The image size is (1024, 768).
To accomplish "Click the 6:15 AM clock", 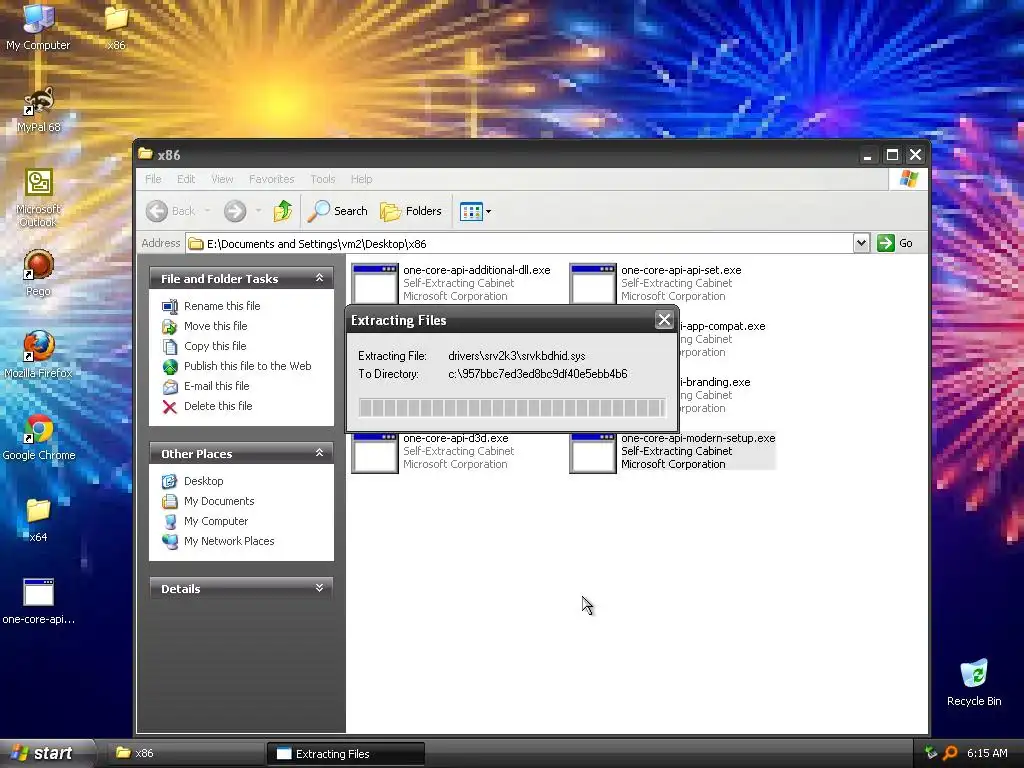I will pyautogui.click(x=987, y=753).
